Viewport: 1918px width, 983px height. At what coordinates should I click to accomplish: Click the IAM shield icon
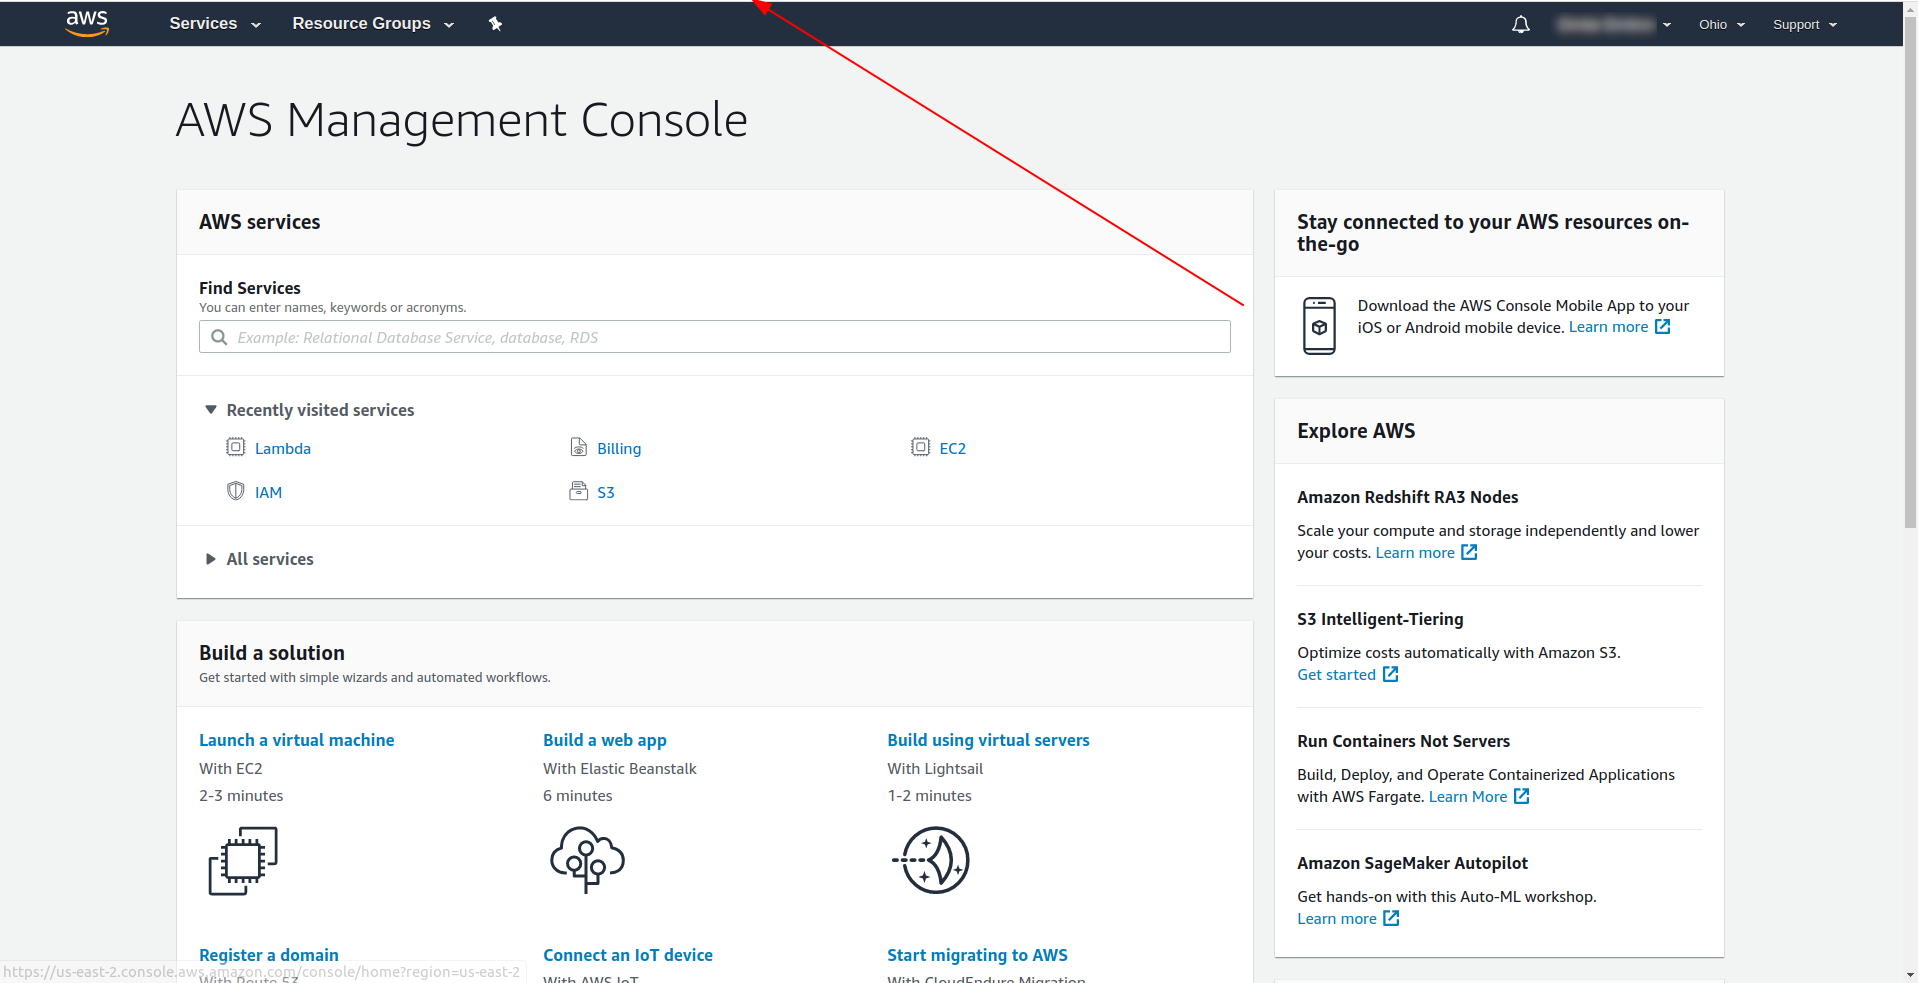[x=236, y=491]
